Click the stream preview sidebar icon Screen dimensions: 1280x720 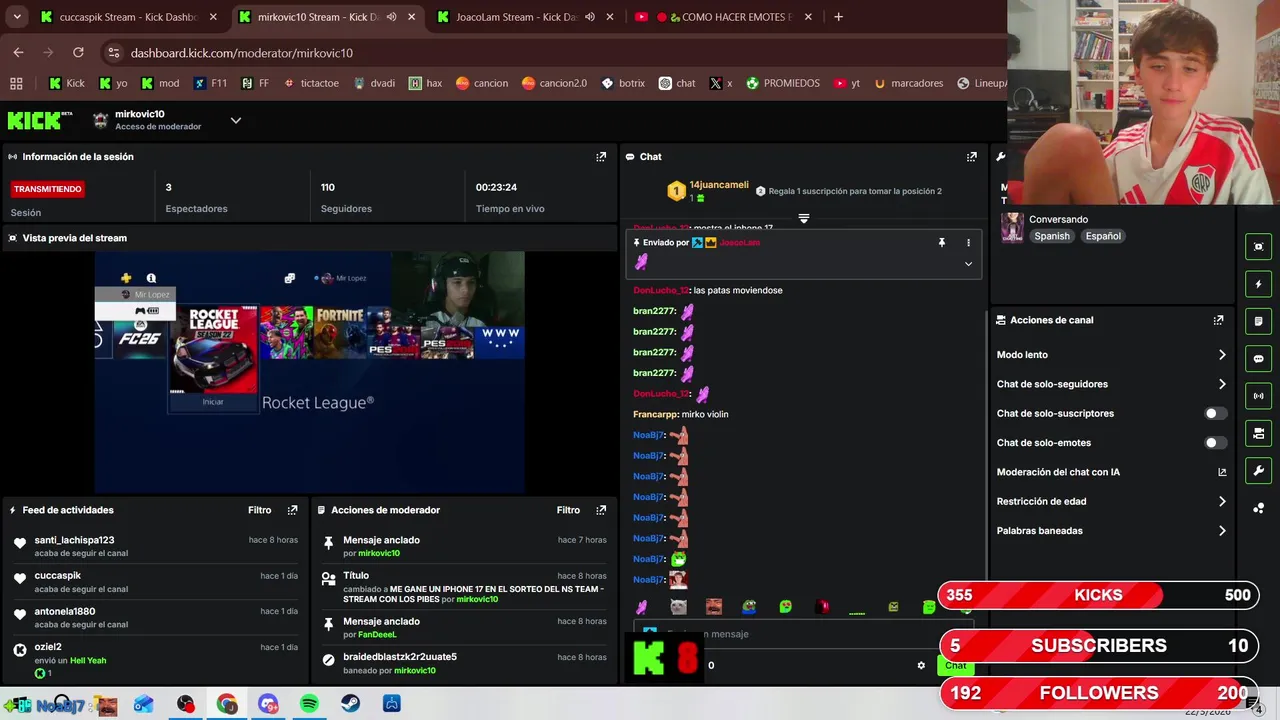point(1258,247)
